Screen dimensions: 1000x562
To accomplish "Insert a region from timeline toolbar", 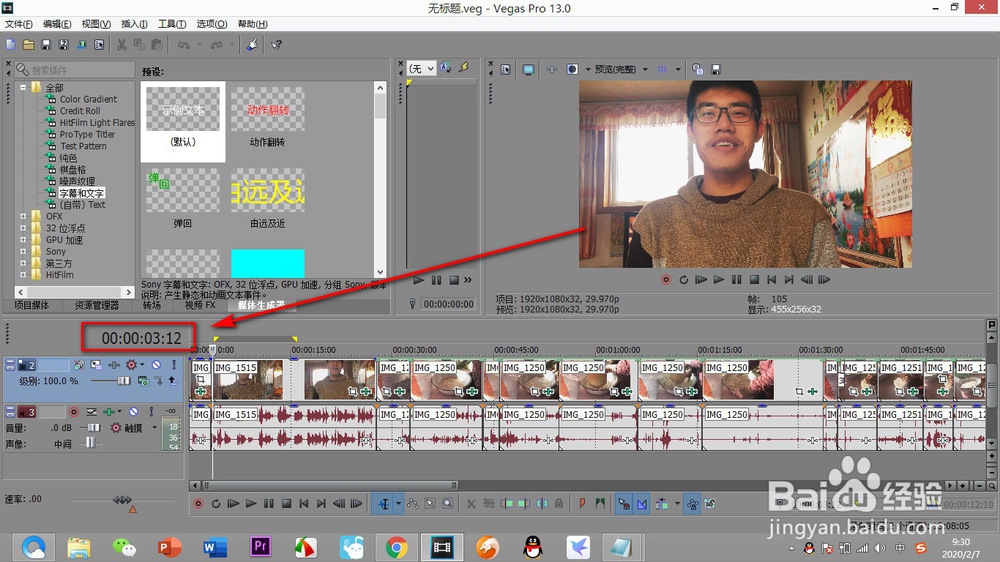I will tap(600, 504).
